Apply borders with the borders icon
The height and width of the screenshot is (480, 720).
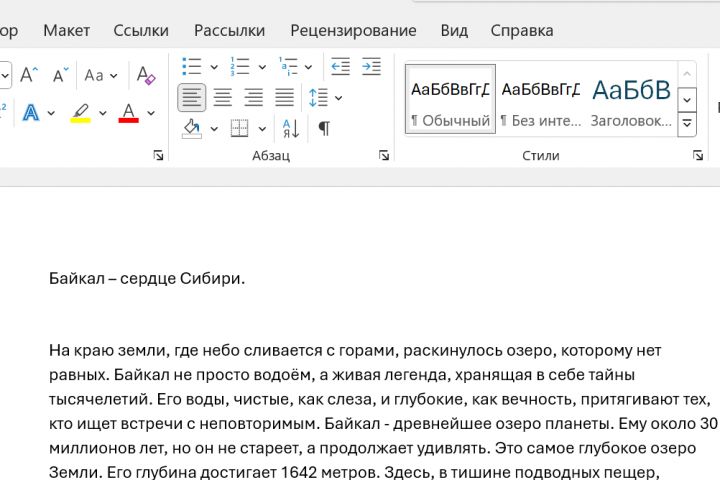click(x=239, y=129)
